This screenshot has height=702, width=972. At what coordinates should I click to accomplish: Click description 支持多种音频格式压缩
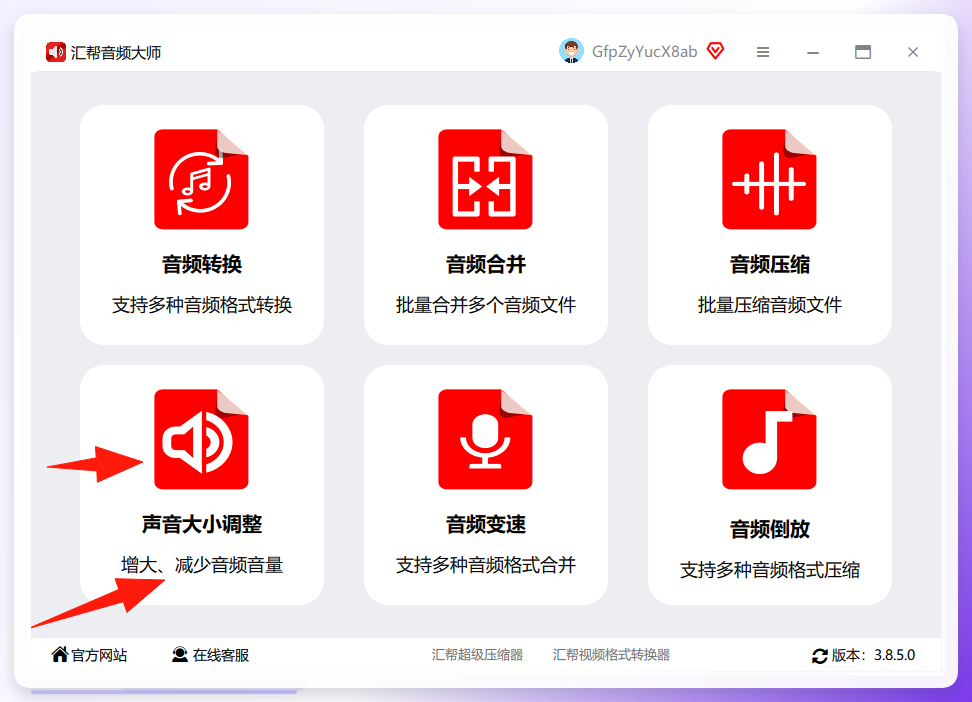click(x=769, y=570)
